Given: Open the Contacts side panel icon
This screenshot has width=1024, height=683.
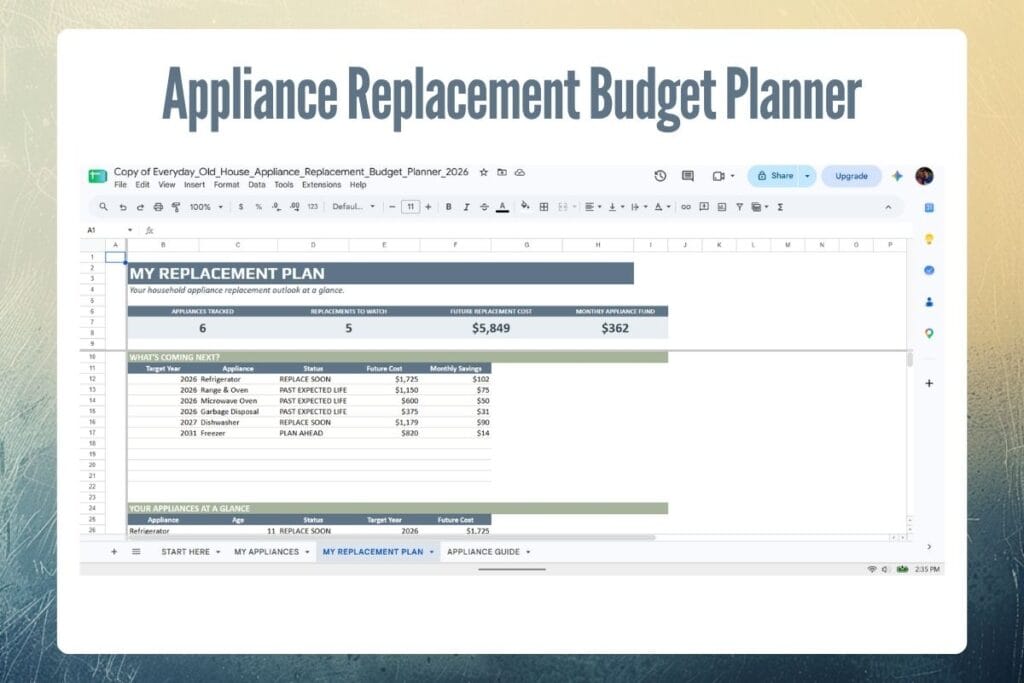Looking at the screenshot, I should pyautogui.click(x=929, y=302).
